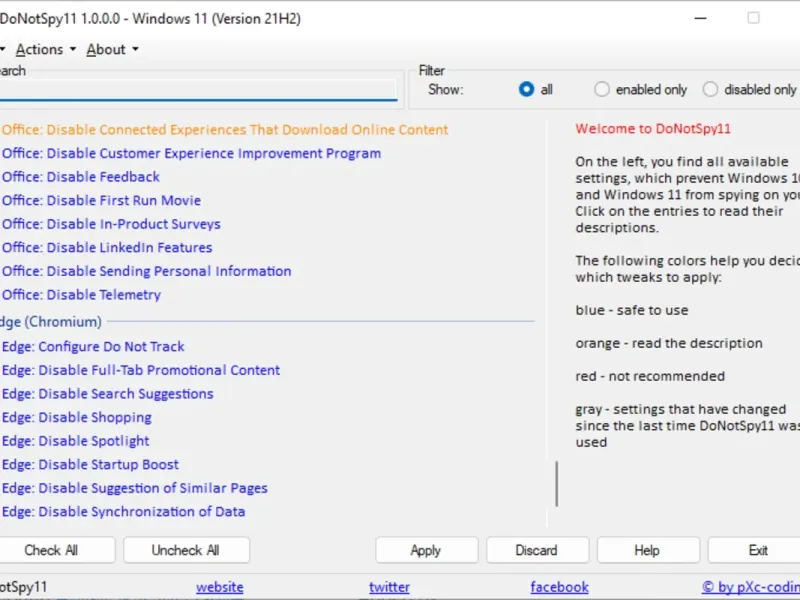Select Edge: Disable Suggestion of Similar Pages

coord(135,488)
